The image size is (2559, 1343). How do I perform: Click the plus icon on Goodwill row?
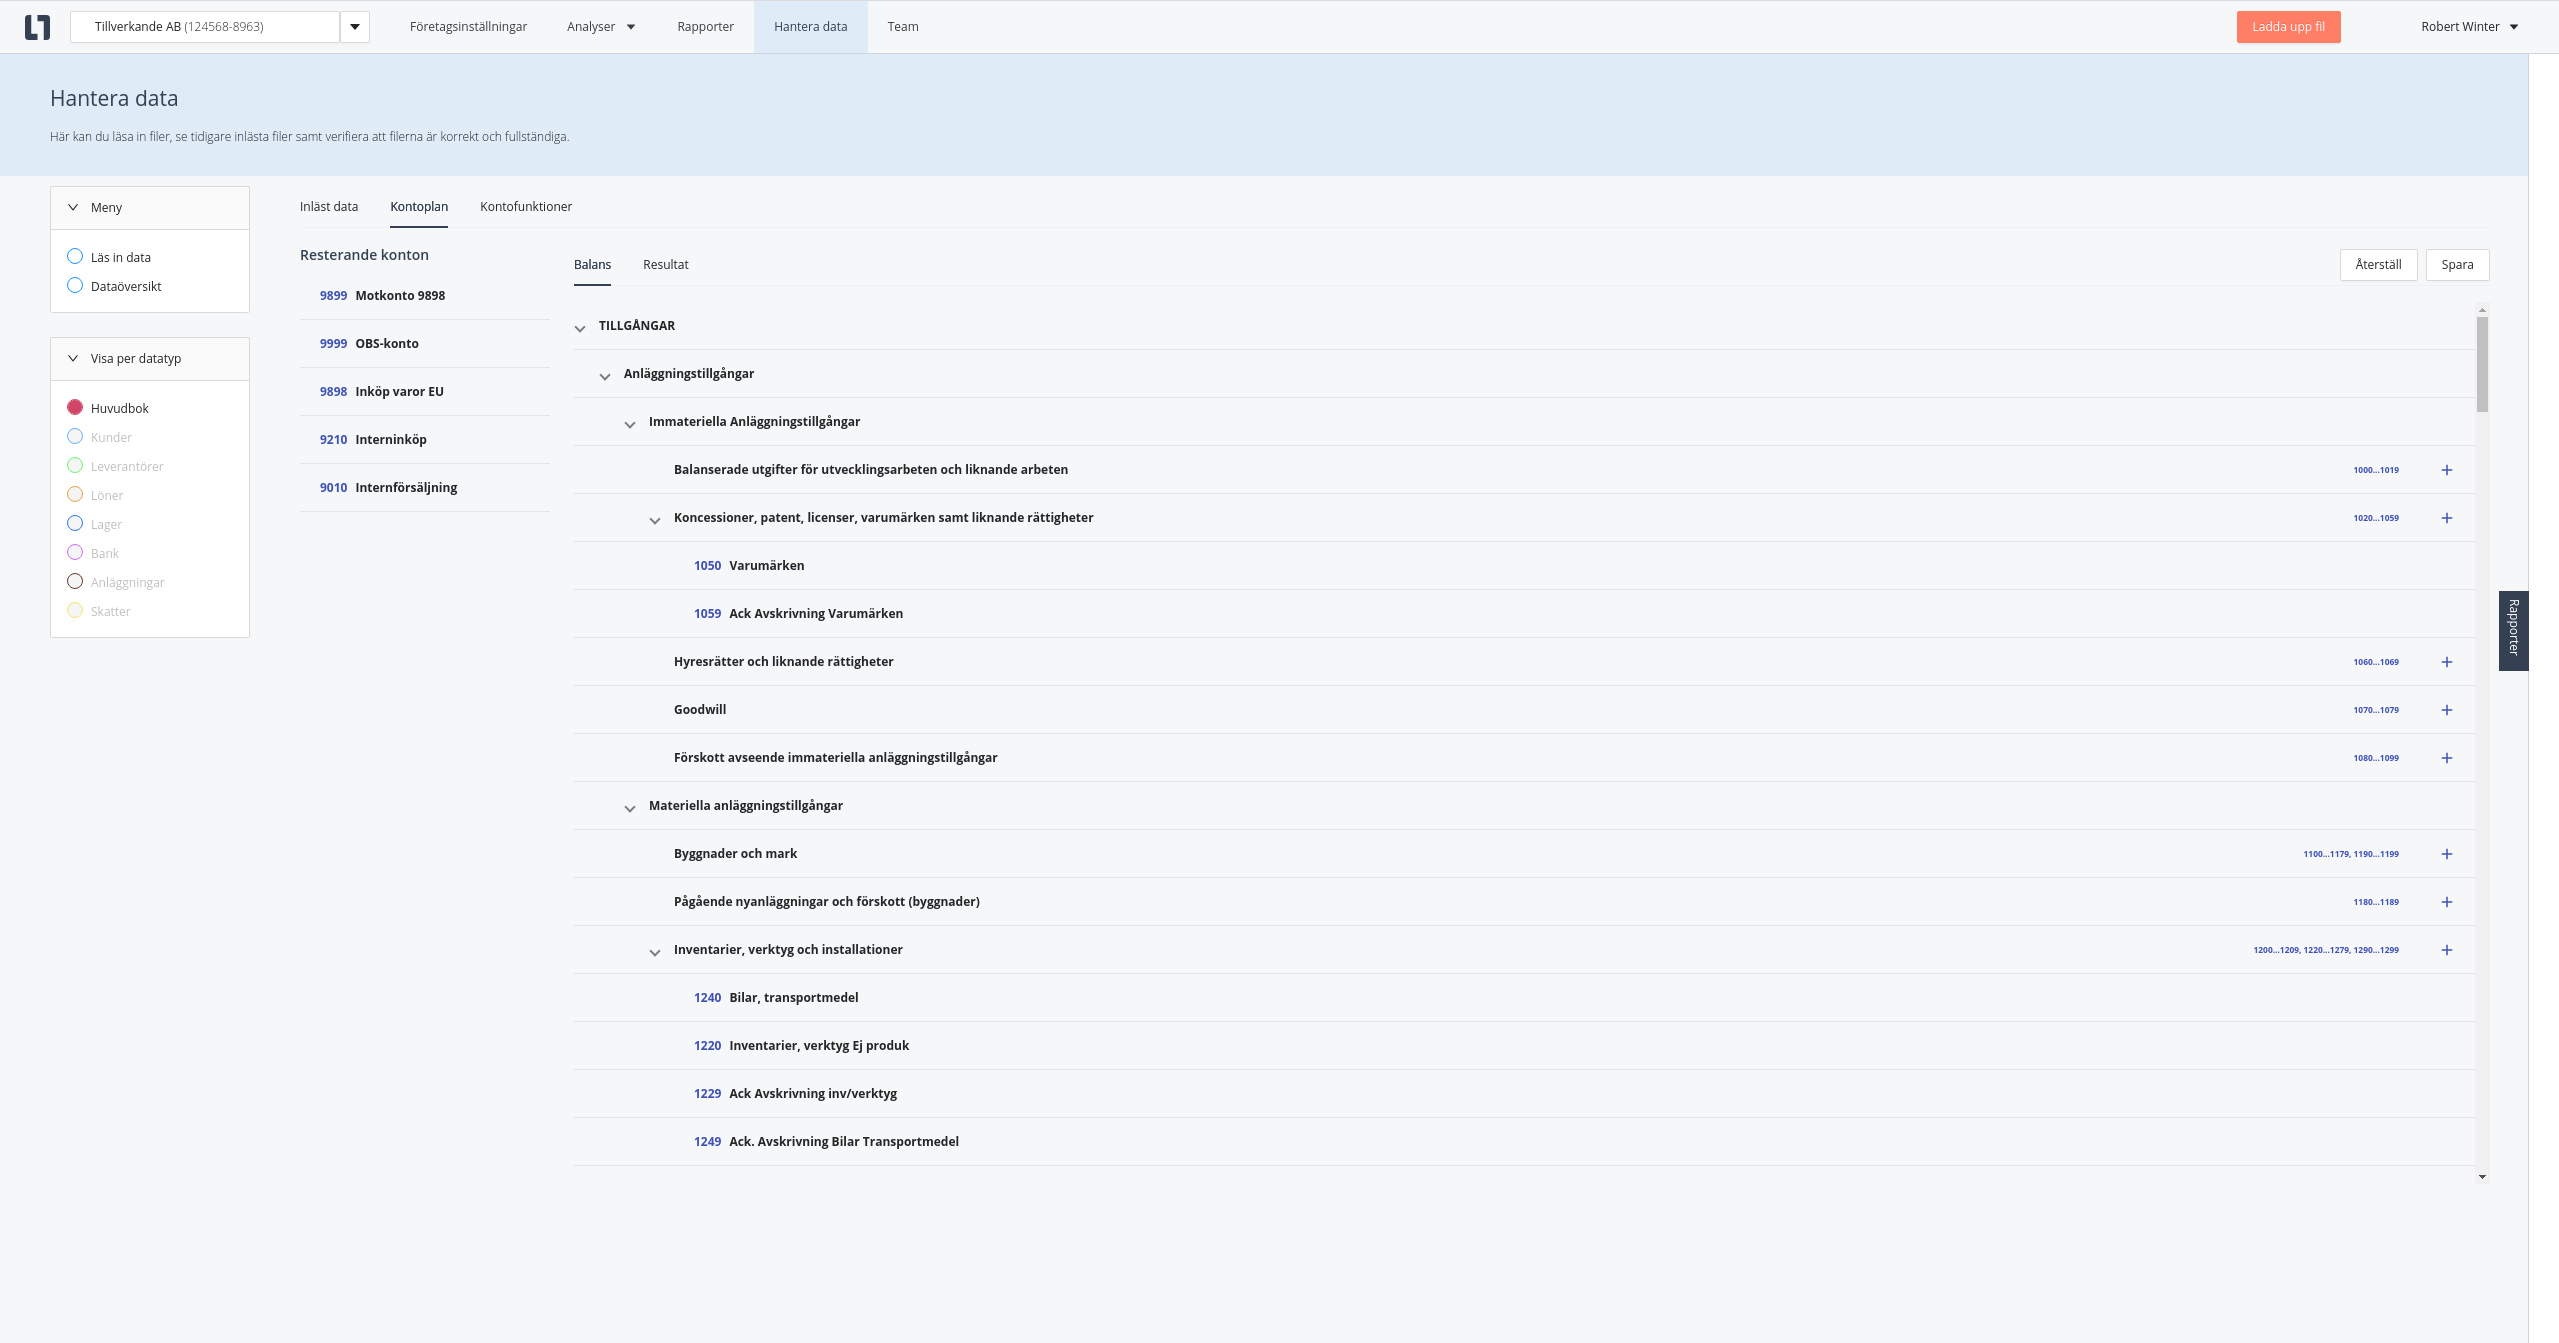pos(2446,710)
